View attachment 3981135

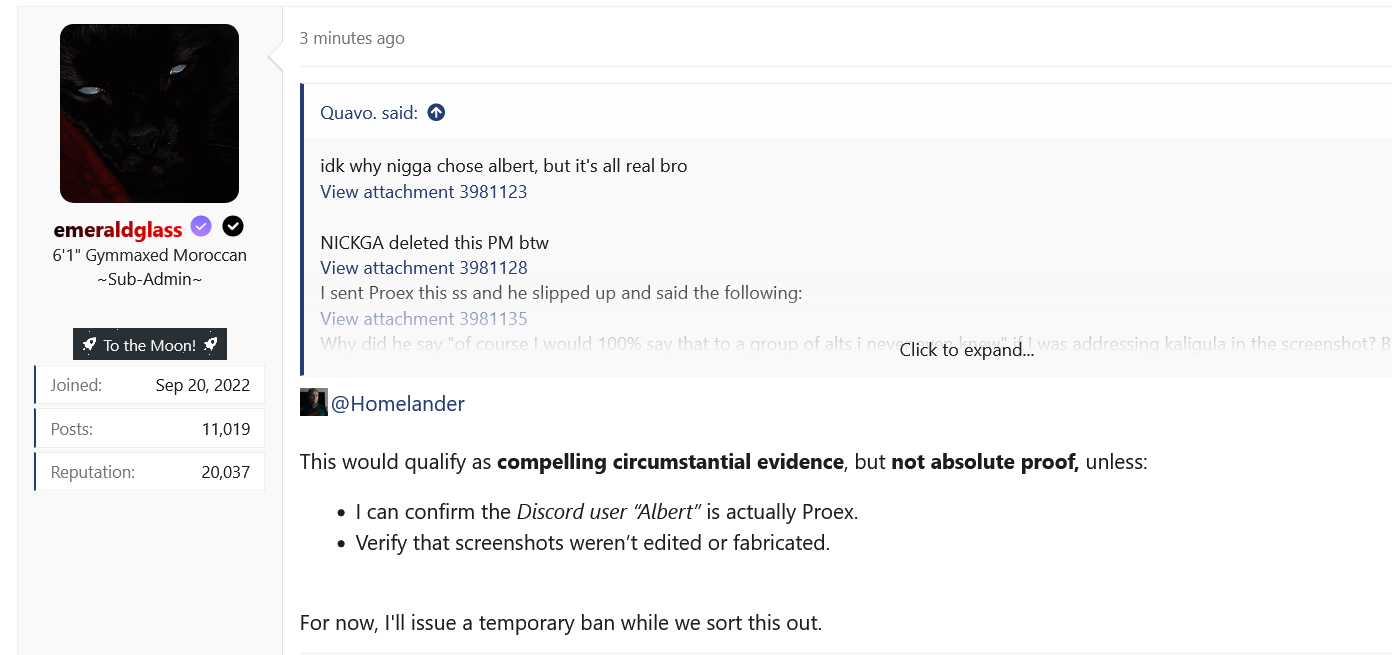(x=424, y=319)
